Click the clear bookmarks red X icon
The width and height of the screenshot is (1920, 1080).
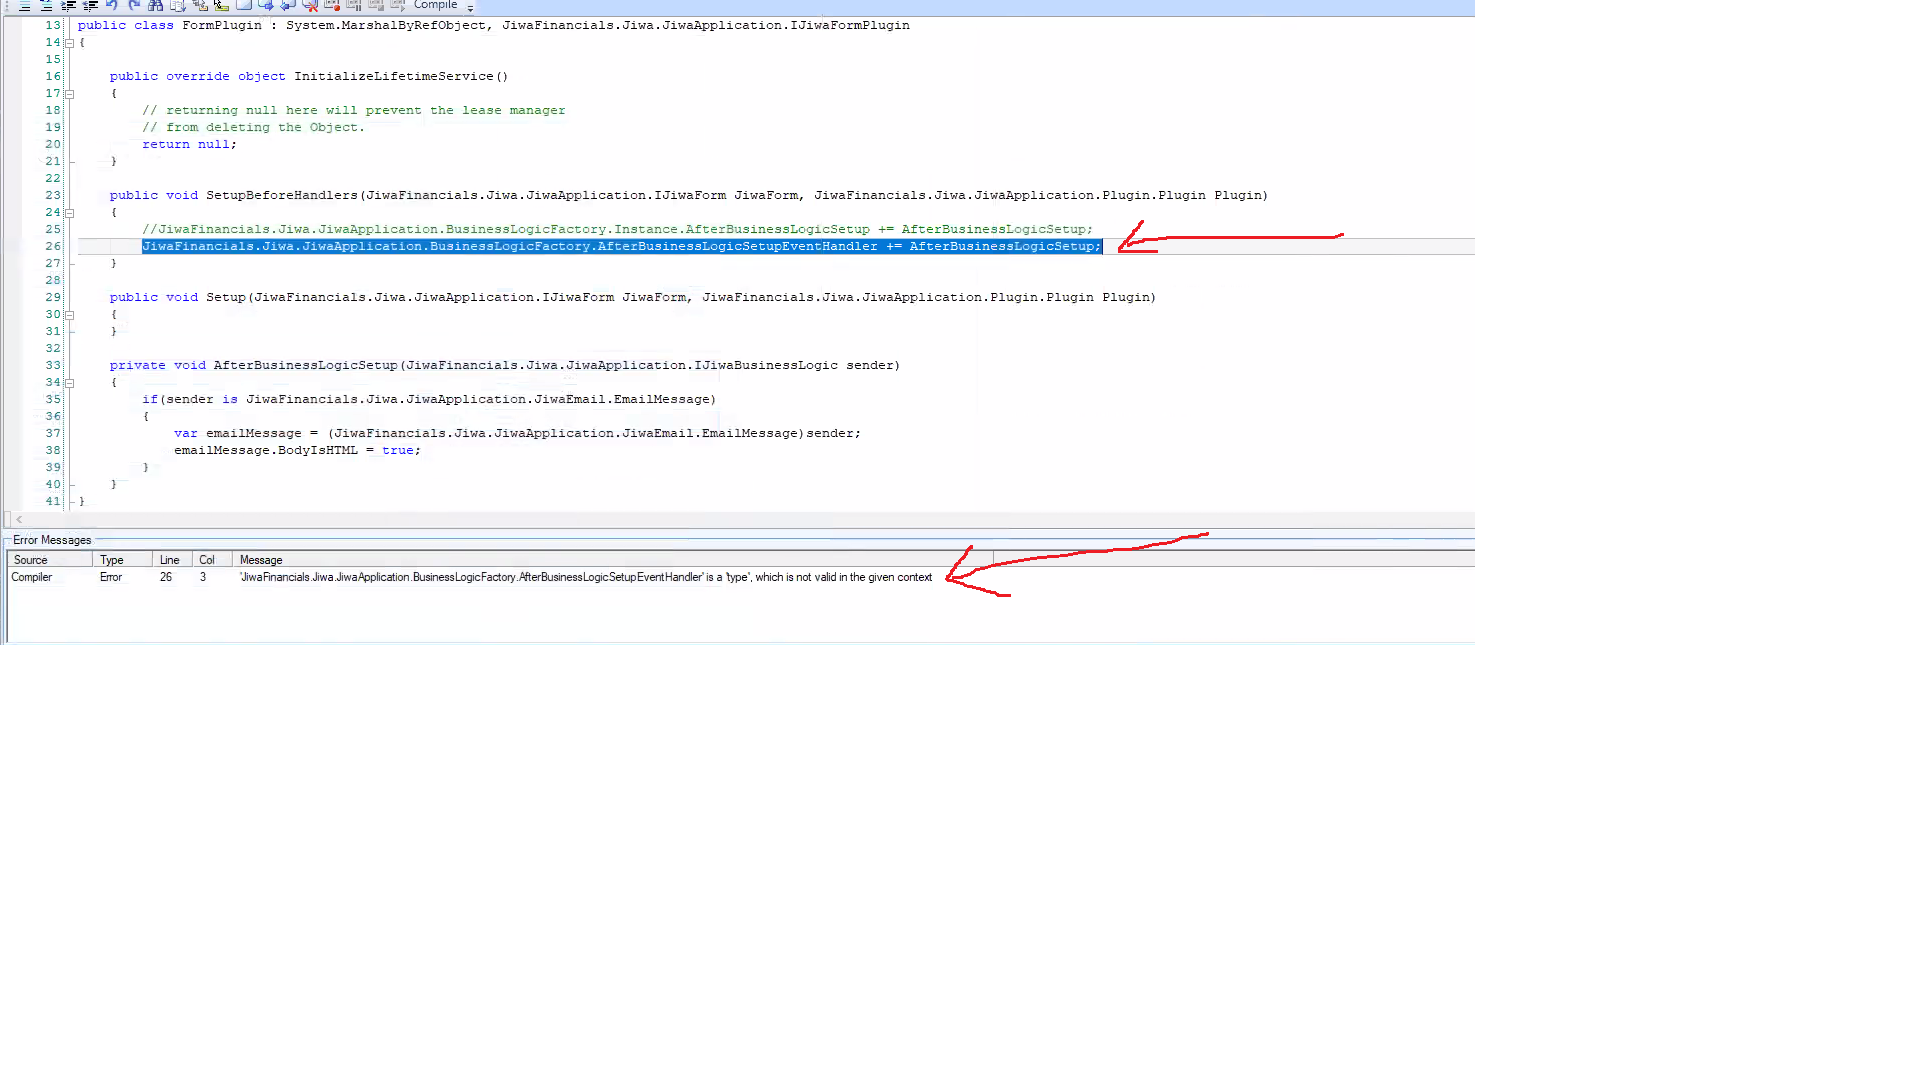(310, 5)
